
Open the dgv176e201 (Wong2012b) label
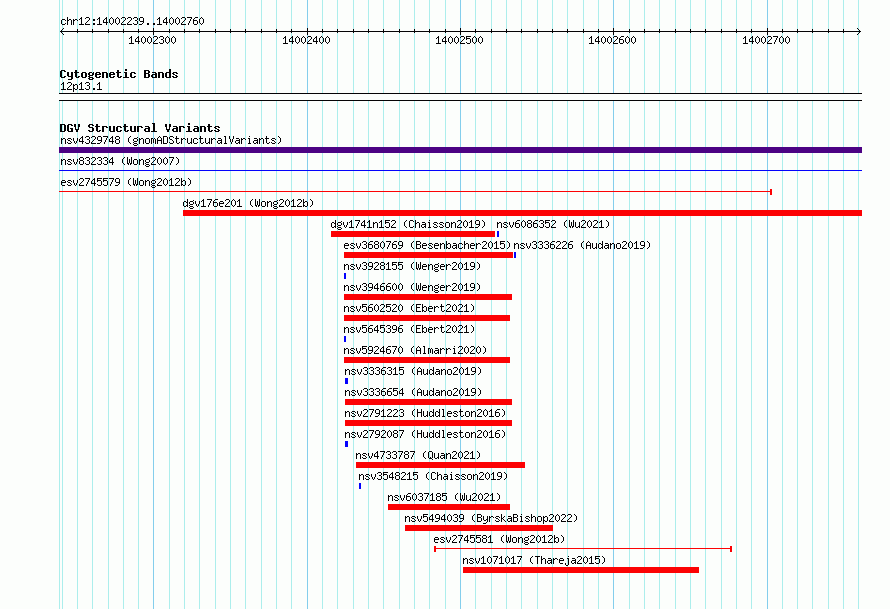pos(248,203)
